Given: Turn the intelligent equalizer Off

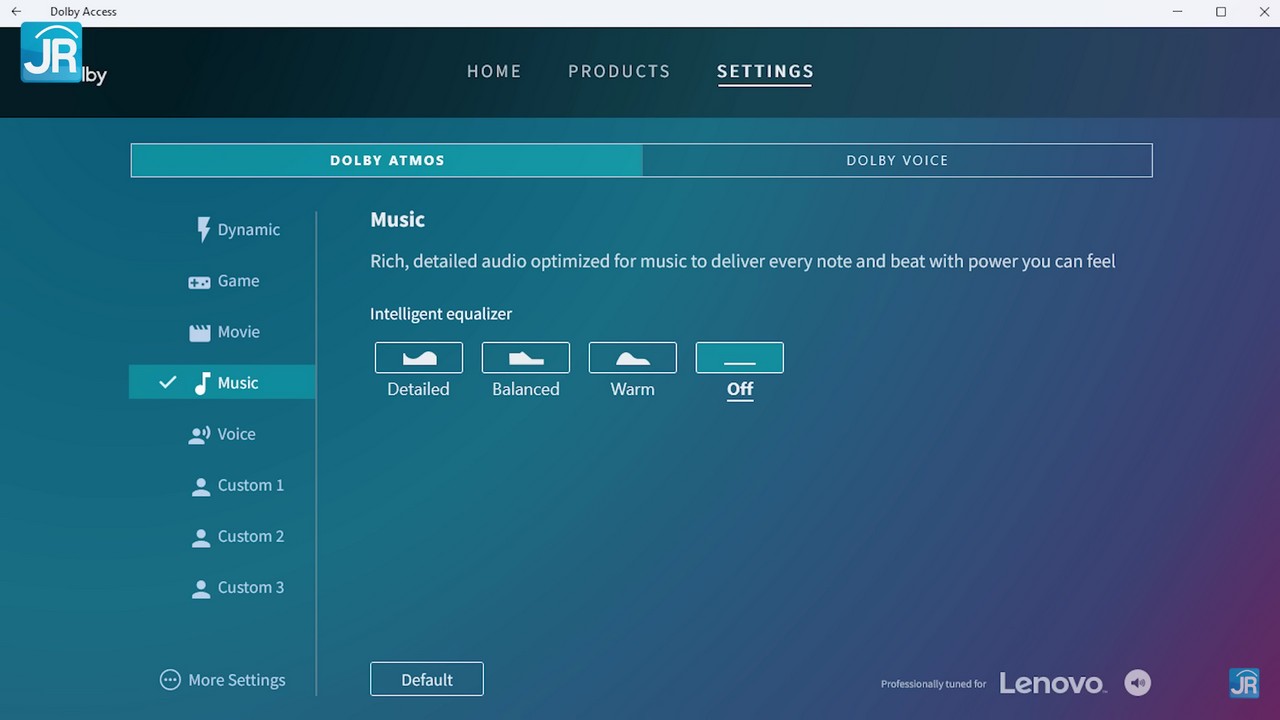Looking at the screenshot, I should pos(739,358).
